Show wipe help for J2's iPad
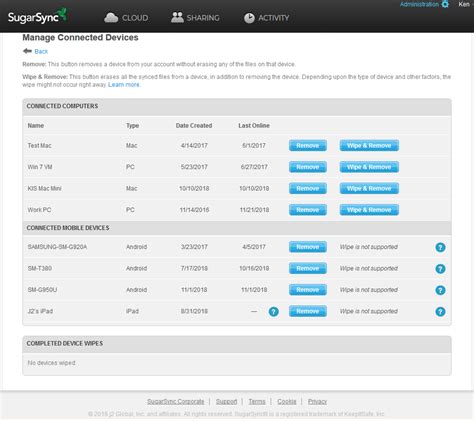Image resolution: width=474 pixels, height=421 pixels. click(x=440, y=312)
